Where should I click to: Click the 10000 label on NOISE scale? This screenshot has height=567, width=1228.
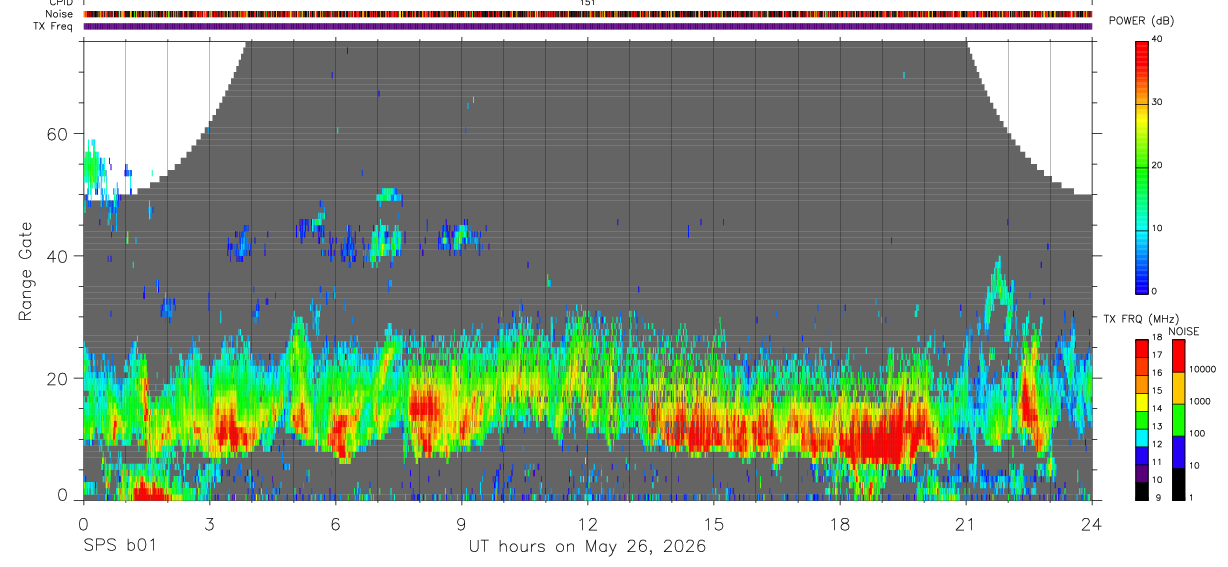1202,369
